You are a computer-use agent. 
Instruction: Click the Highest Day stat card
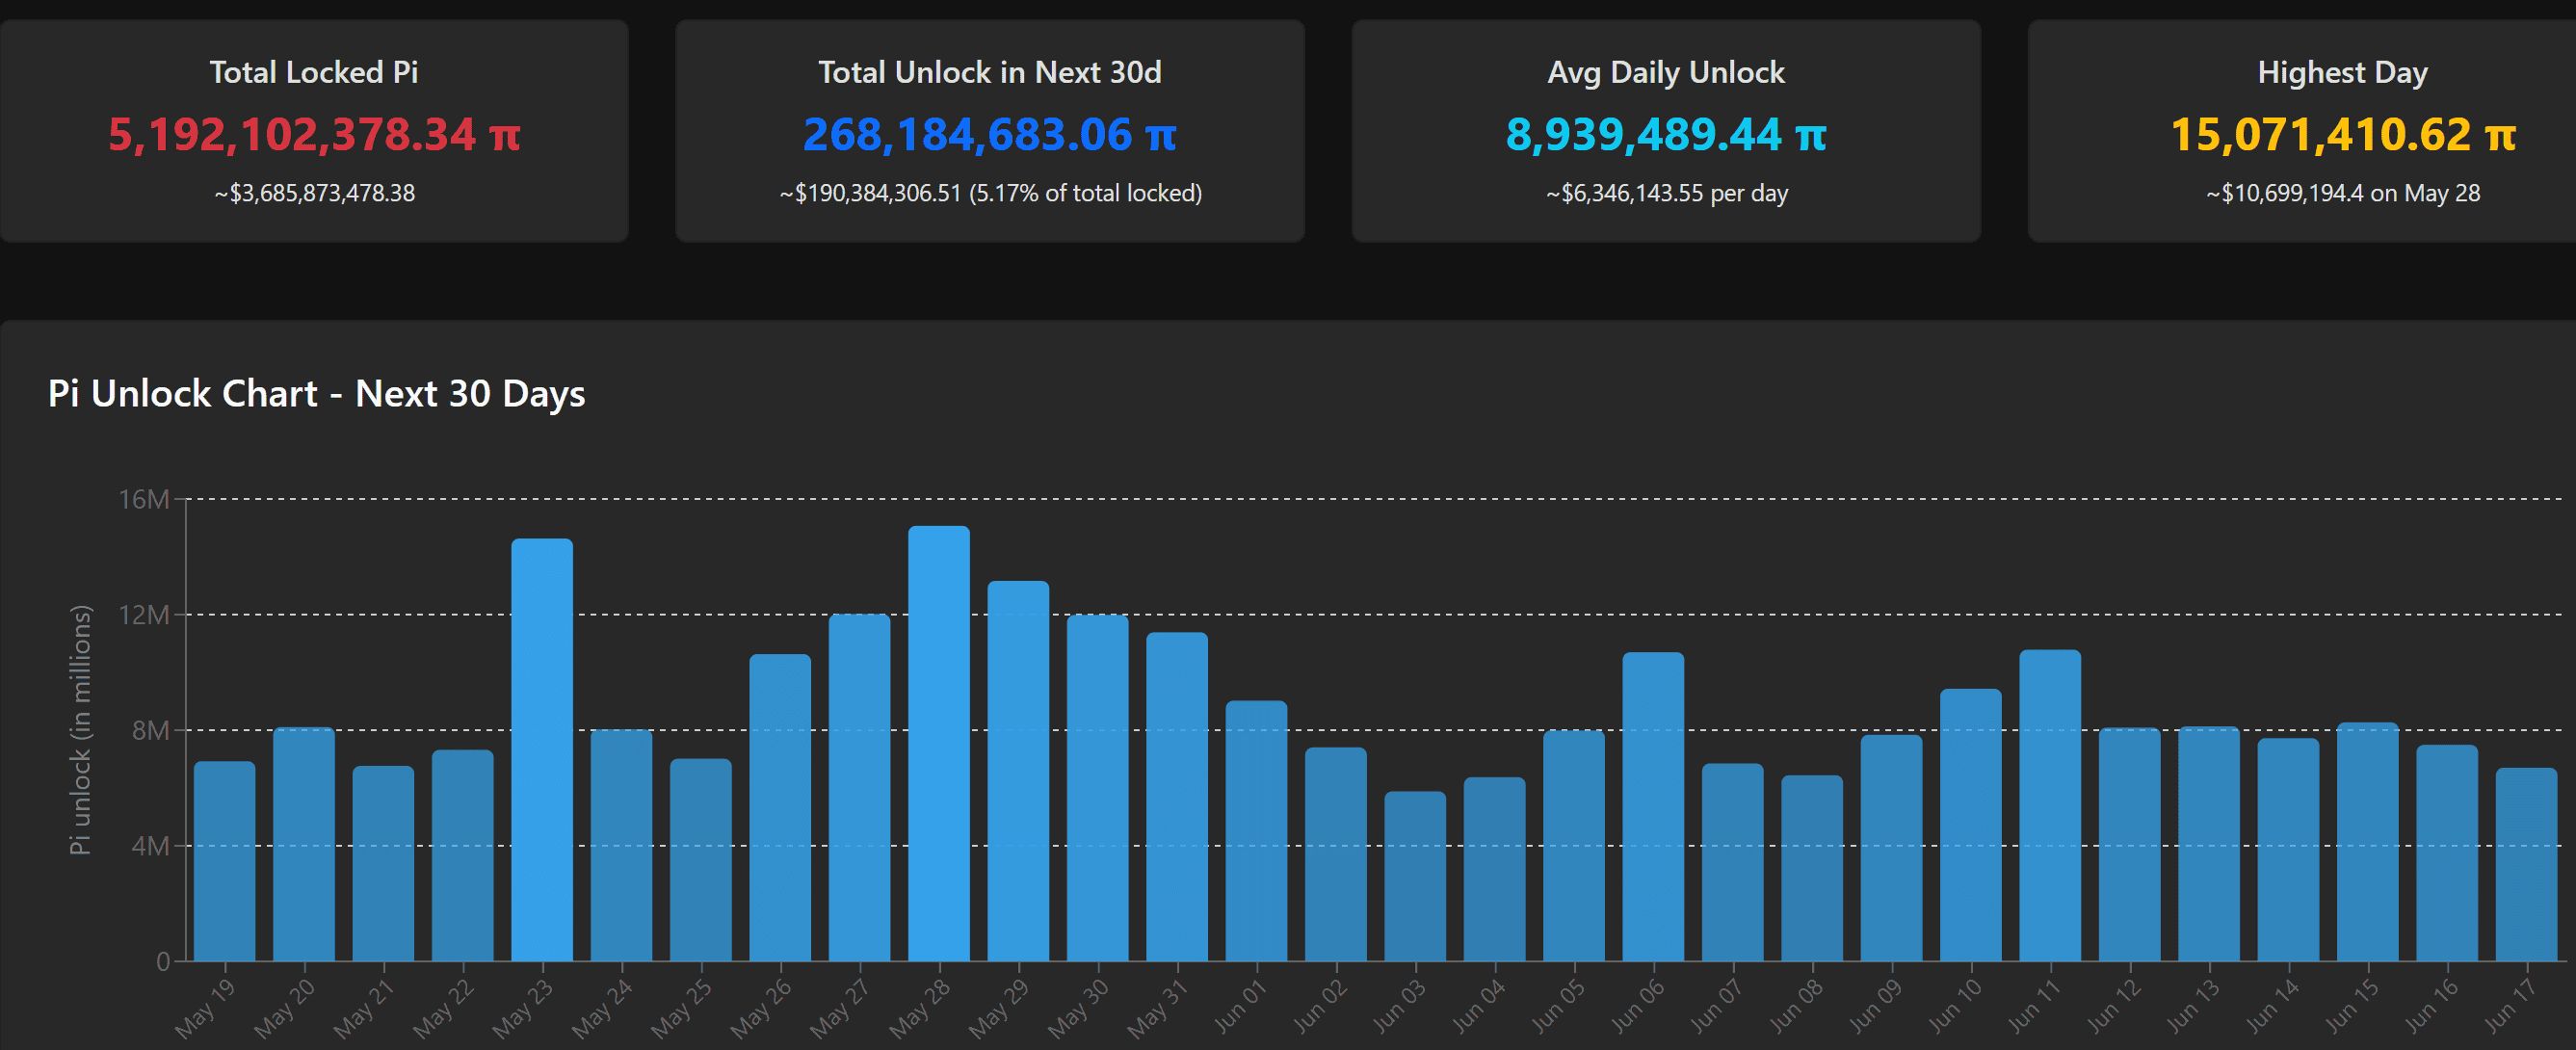pyautogui.click(x=2302, y=131)
